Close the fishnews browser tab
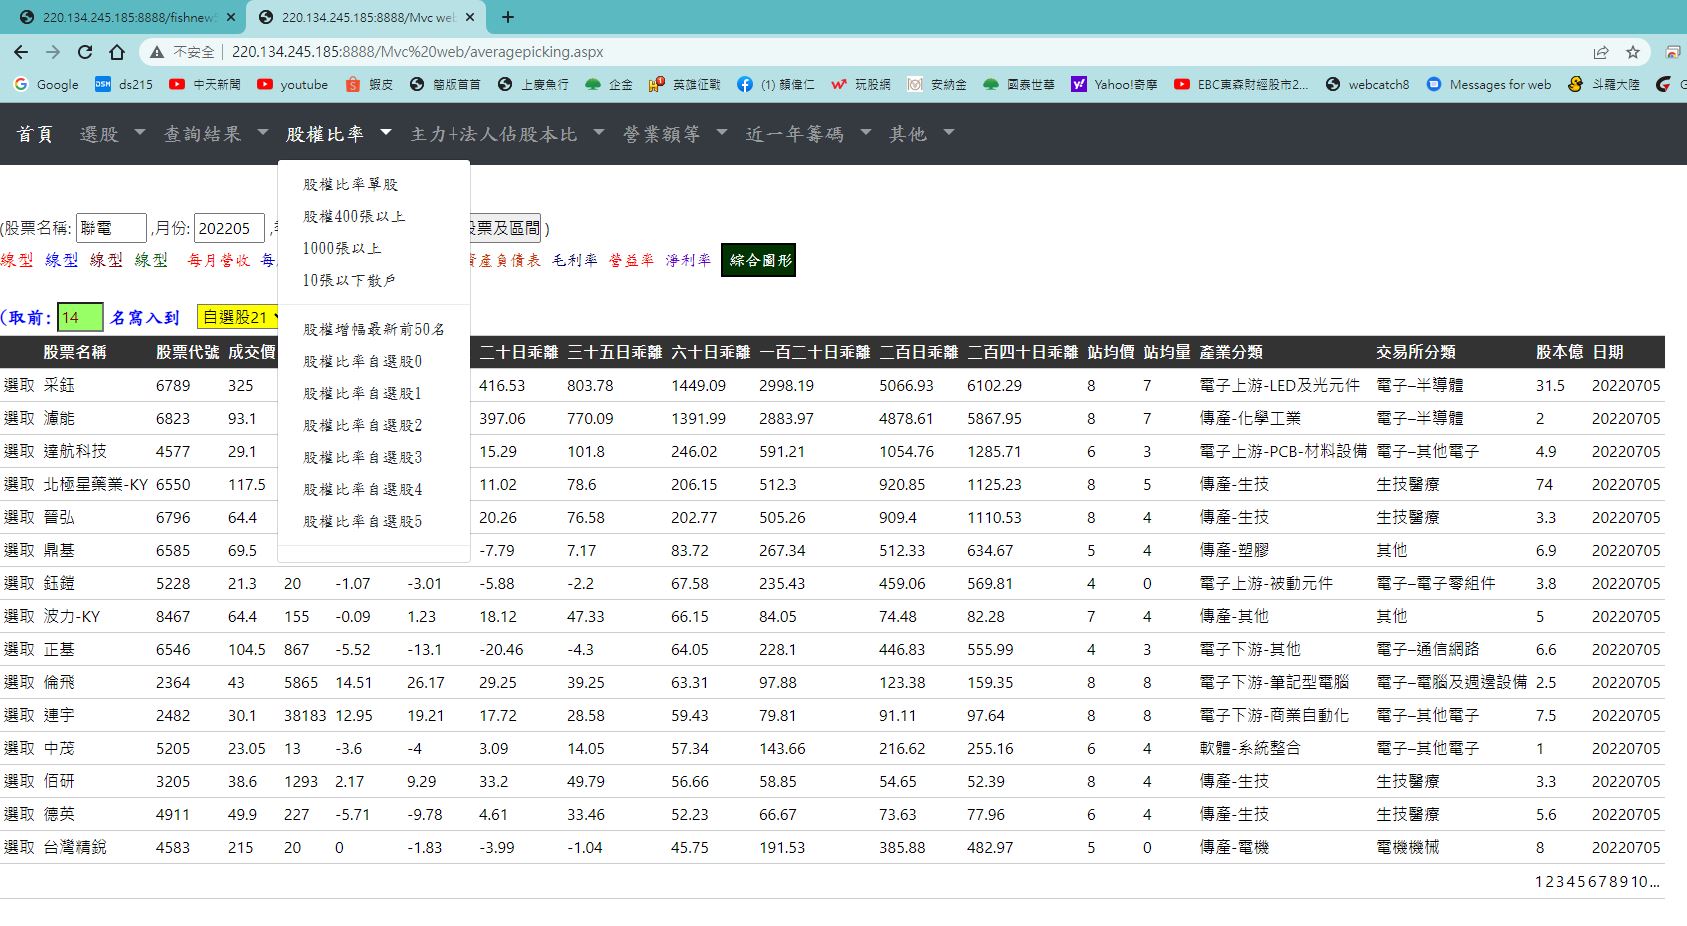1687x926 pixels. [x=231, y=17]
